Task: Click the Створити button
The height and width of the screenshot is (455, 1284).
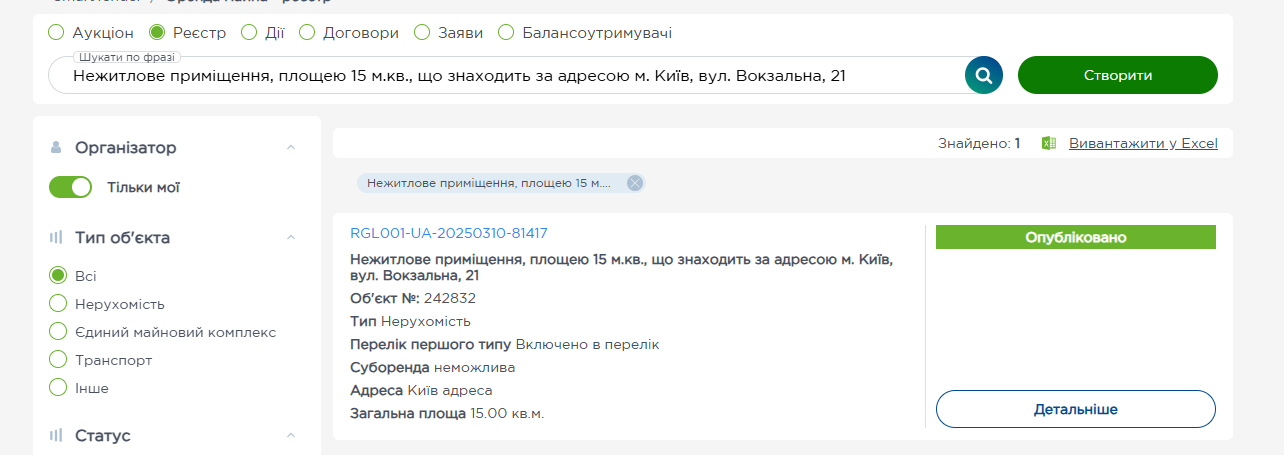Action: [x=1118, y=75]
